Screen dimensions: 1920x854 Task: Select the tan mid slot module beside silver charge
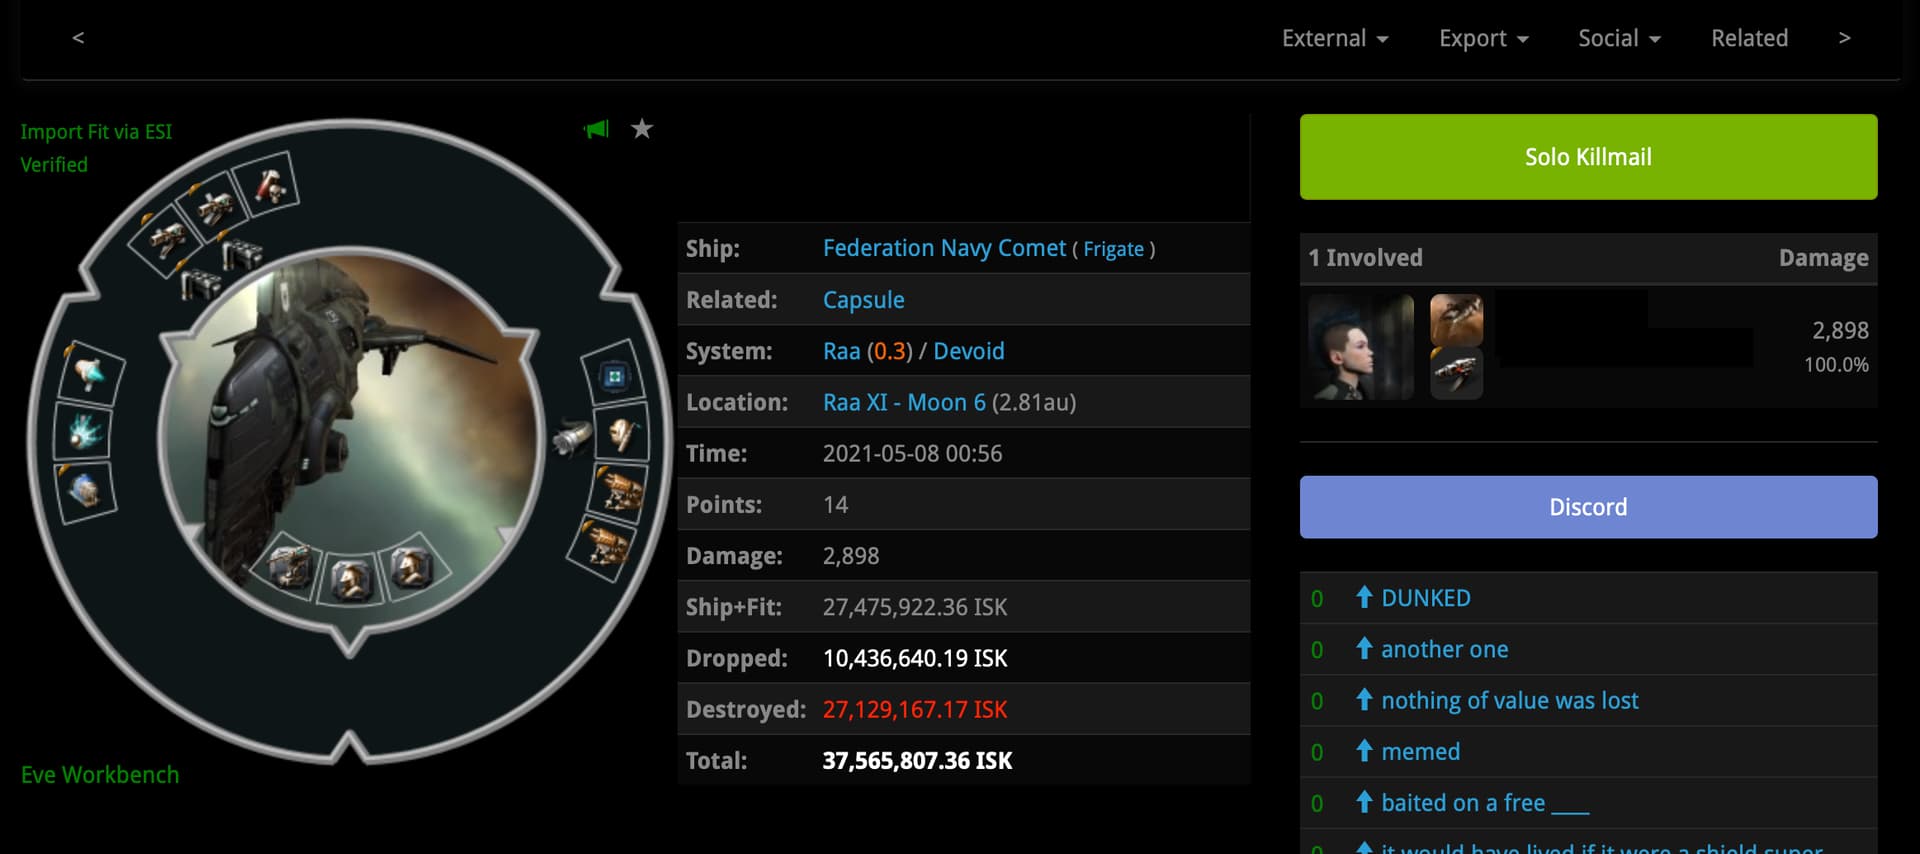click(x=622, y=434)
